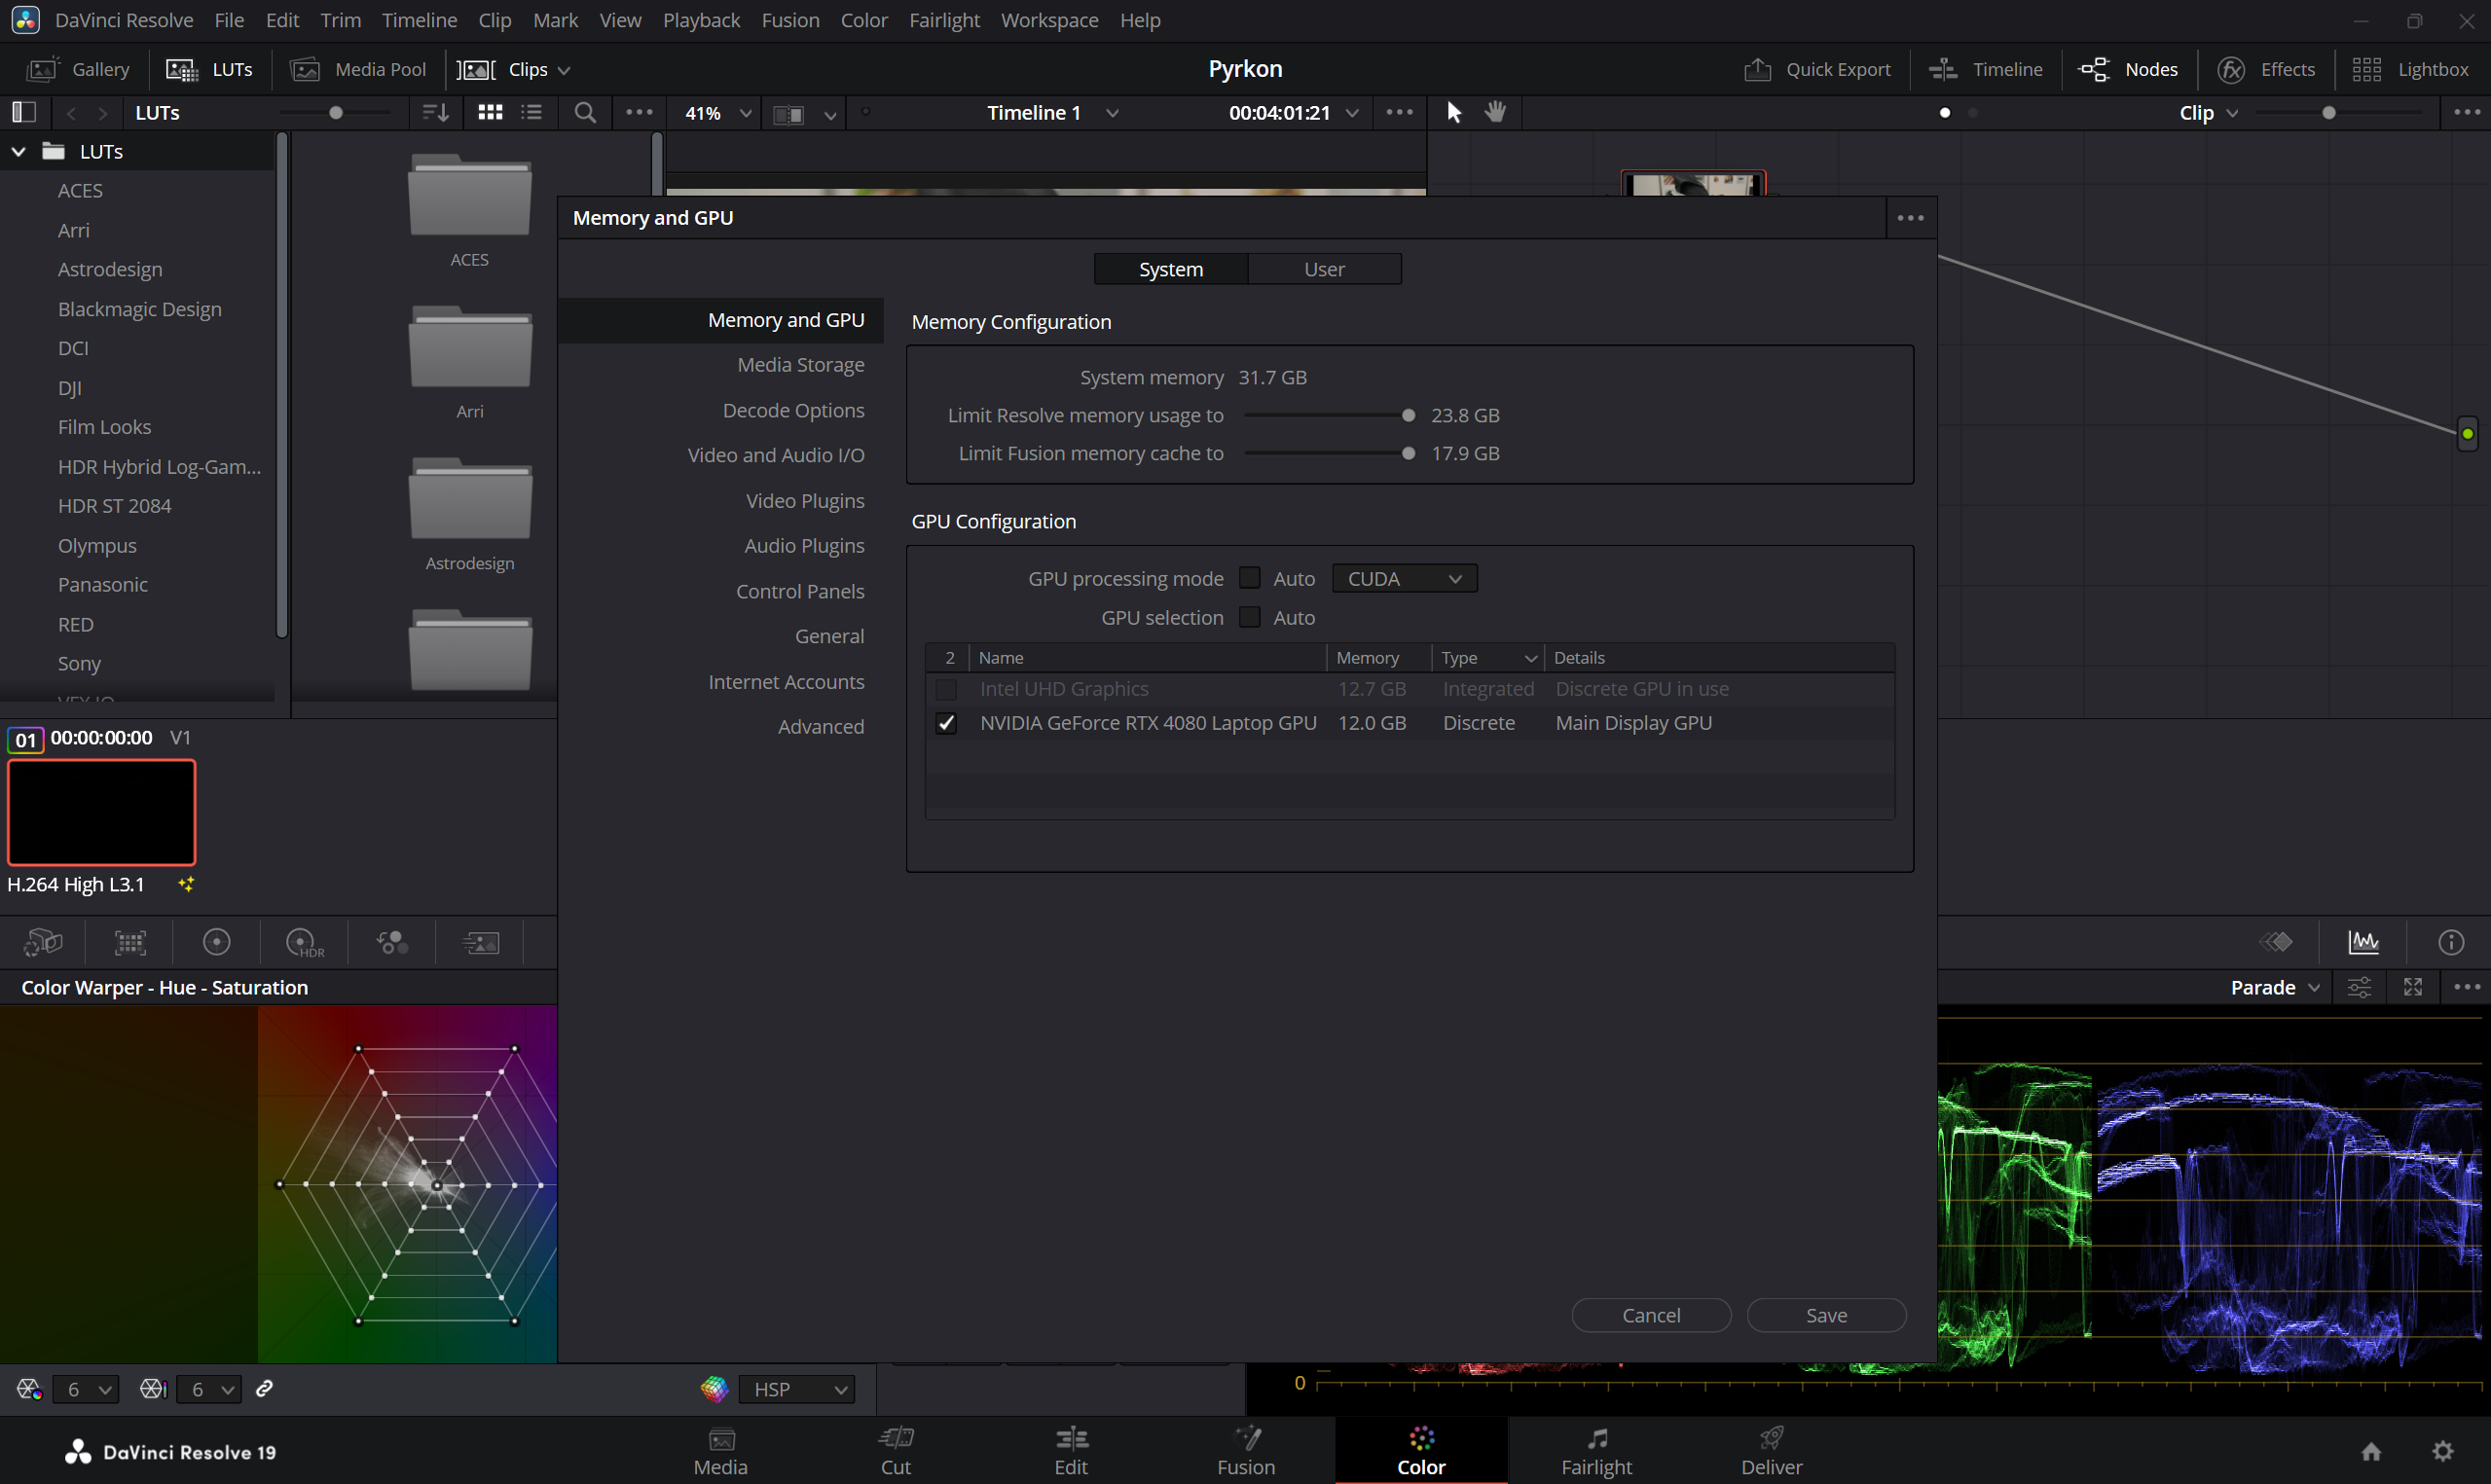The height and width of the screenshot is (1484, 2491).
Task: Open the Clip view dropdown in viewer
Action: pos(2209,111)
